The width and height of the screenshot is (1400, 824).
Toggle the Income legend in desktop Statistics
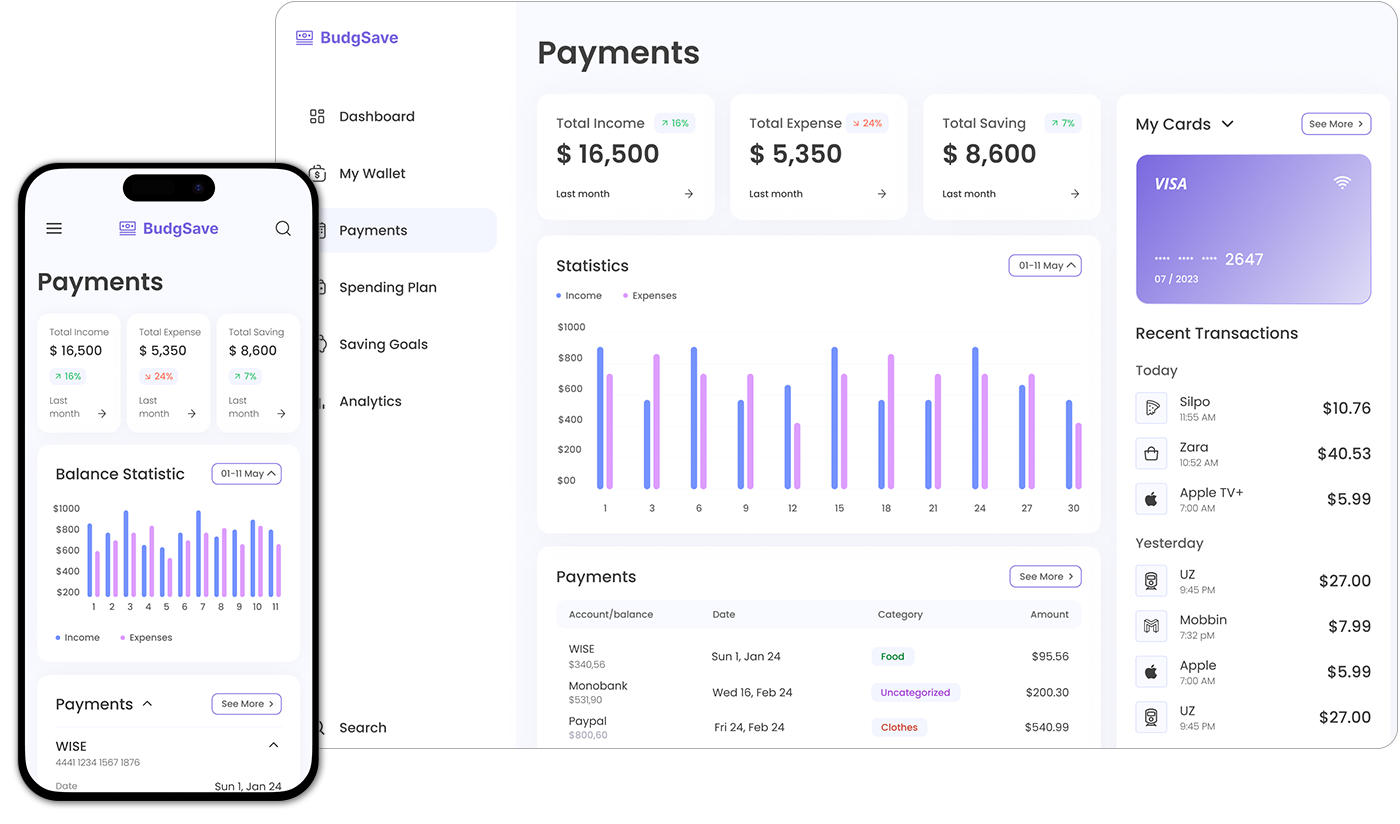tap(579, 296)
